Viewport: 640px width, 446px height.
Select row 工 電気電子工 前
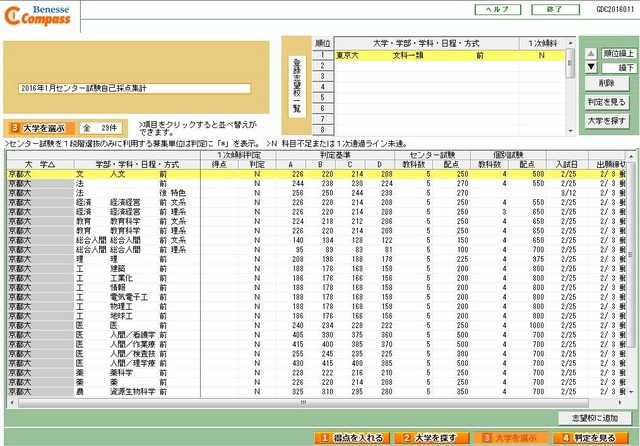[x=316, y=297]
